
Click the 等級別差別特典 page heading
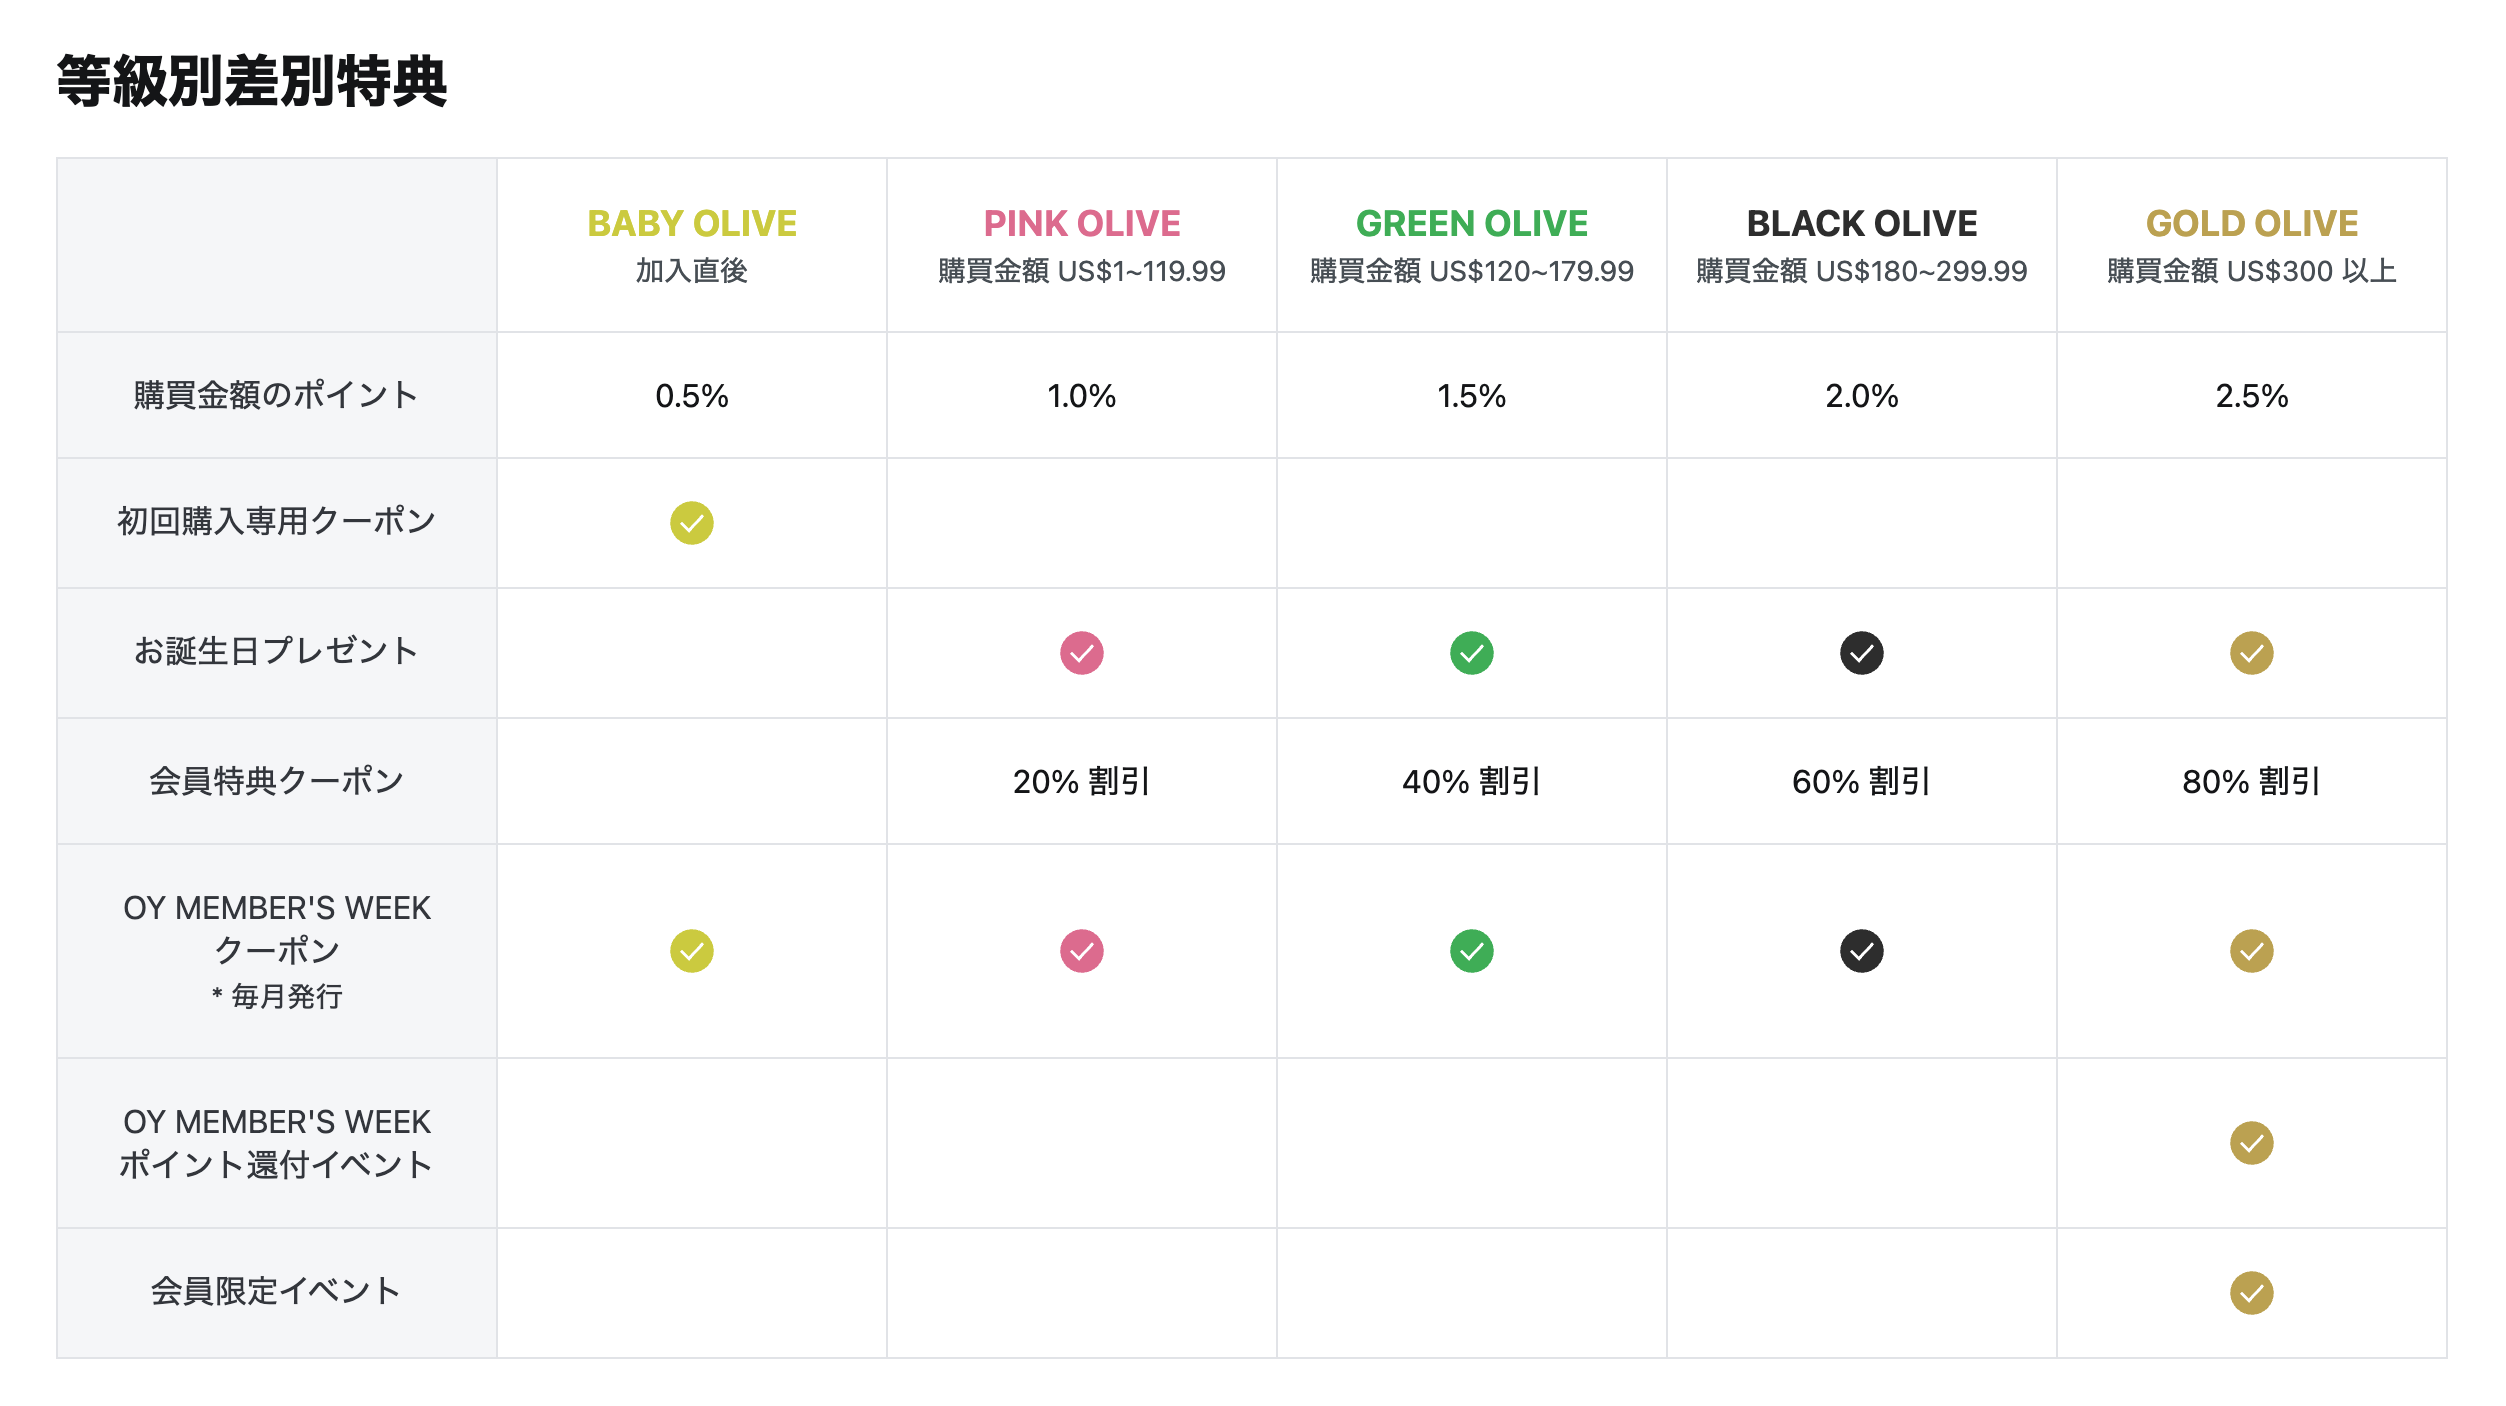click(252, 81)
